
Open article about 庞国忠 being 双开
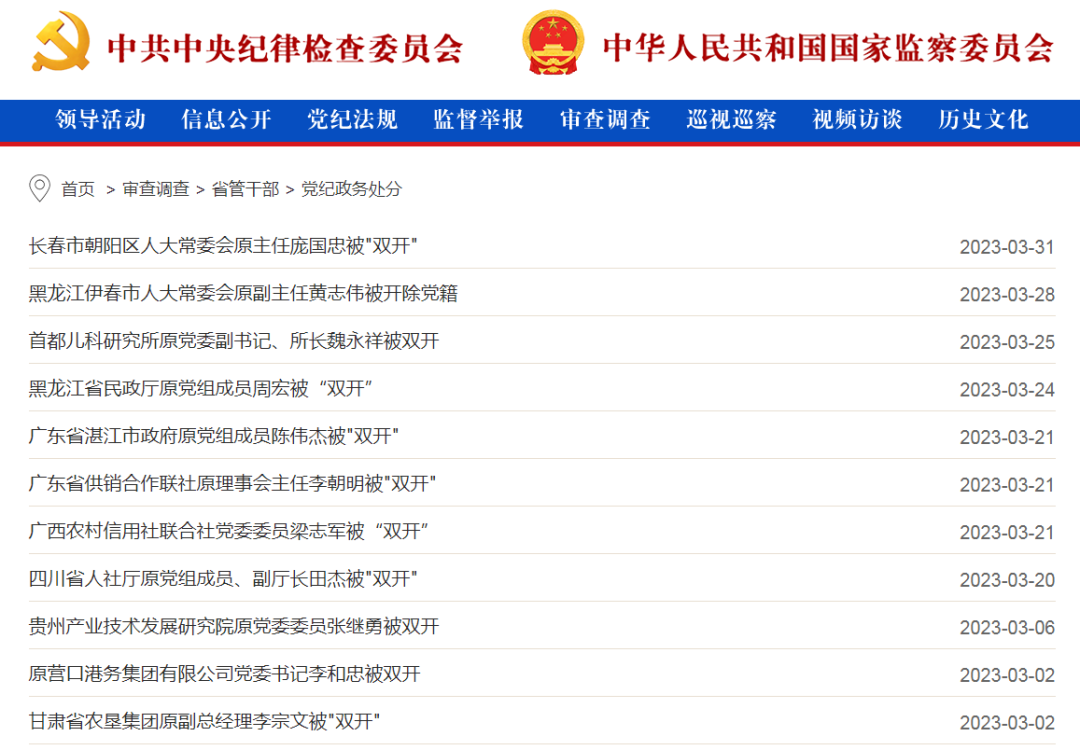coord(223,245)
